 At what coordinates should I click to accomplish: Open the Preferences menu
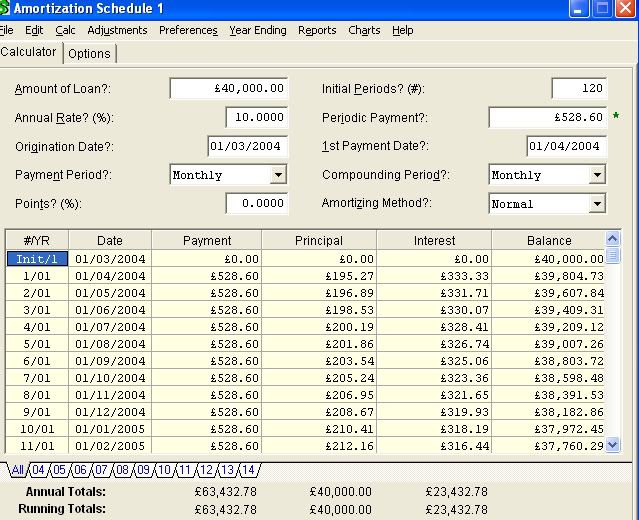(x=188, y=30)
